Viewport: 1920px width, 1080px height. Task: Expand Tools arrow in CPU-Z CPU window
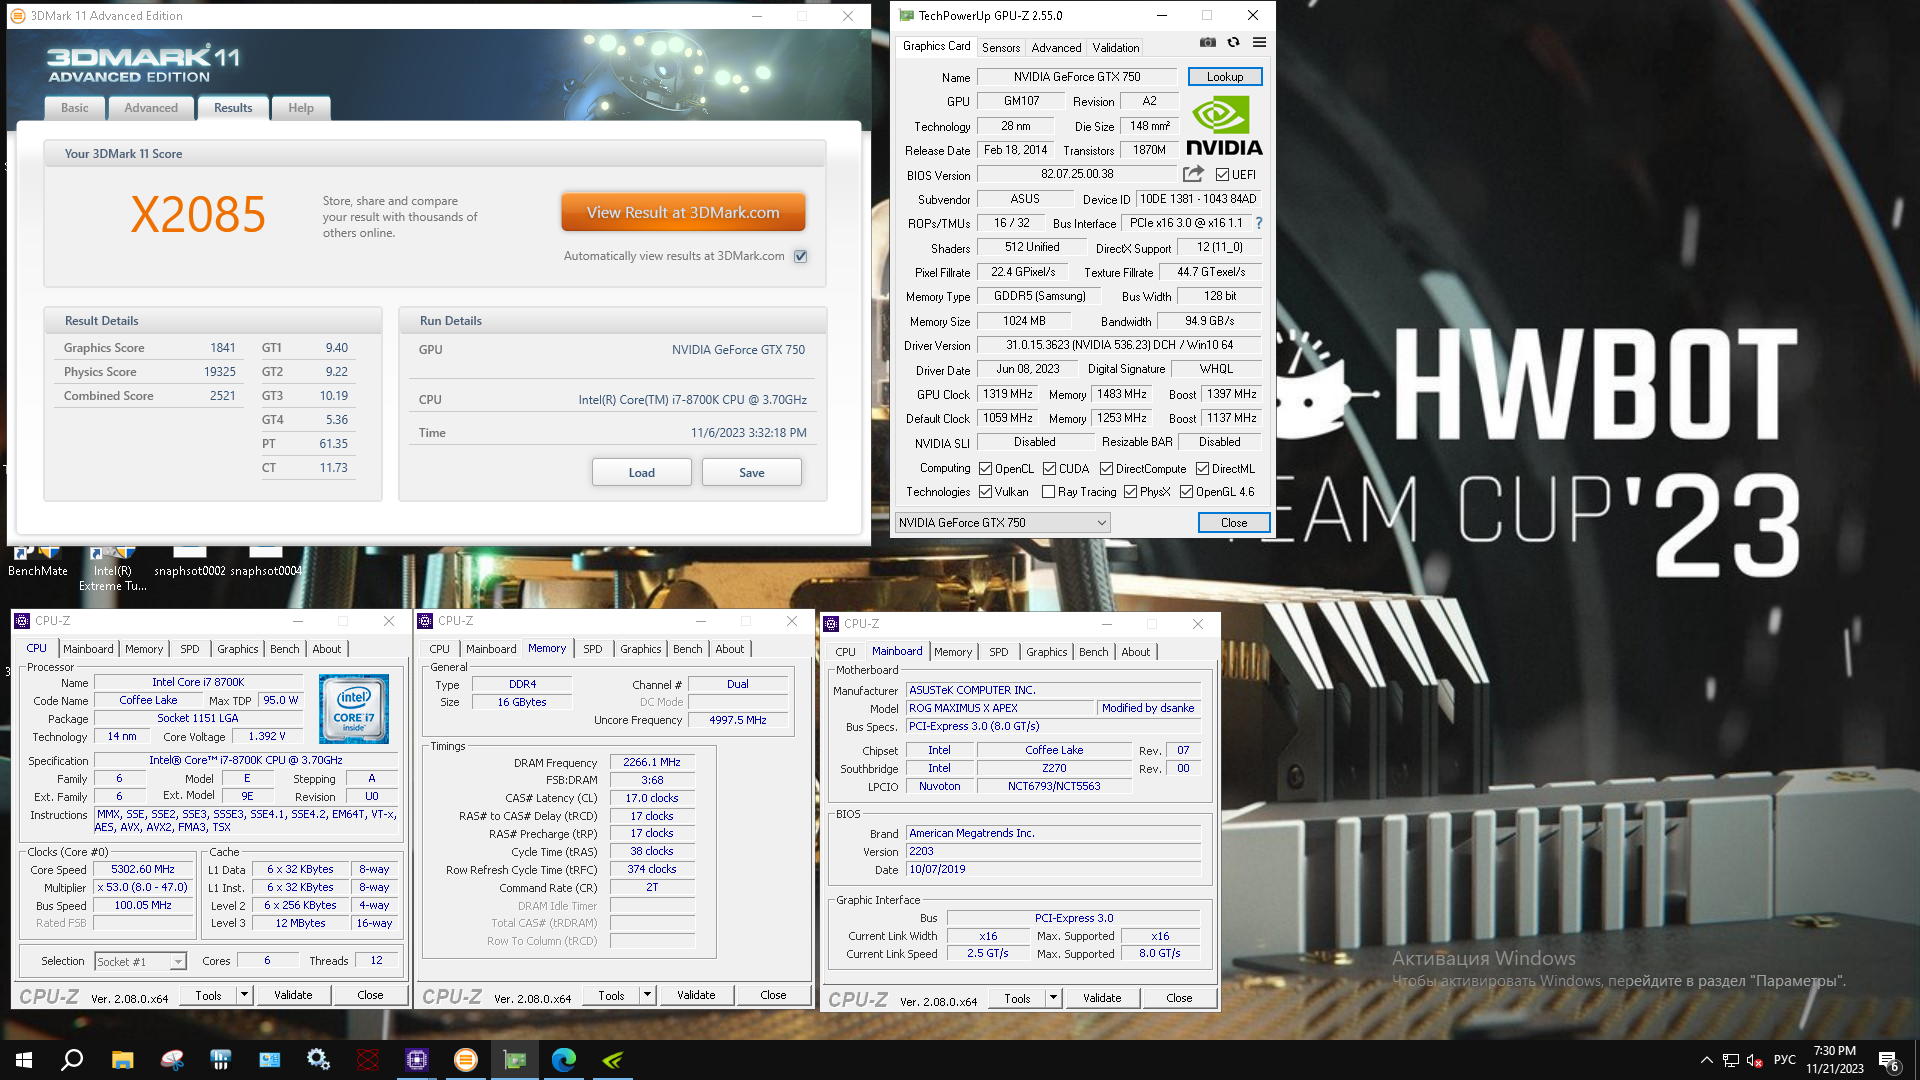244,995
